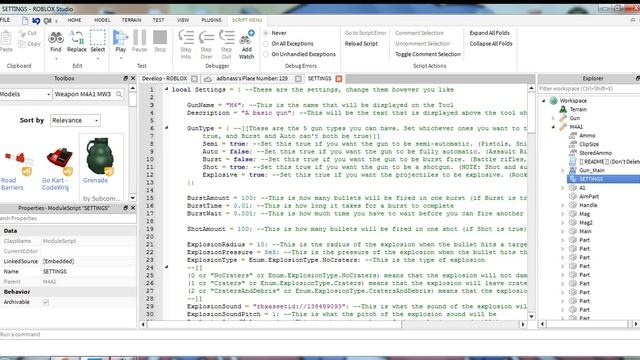Click the Select tool icon
Image resolution: width=640 pixels, height=360 pixels.
pyautogui.click(x=98, y=38)
